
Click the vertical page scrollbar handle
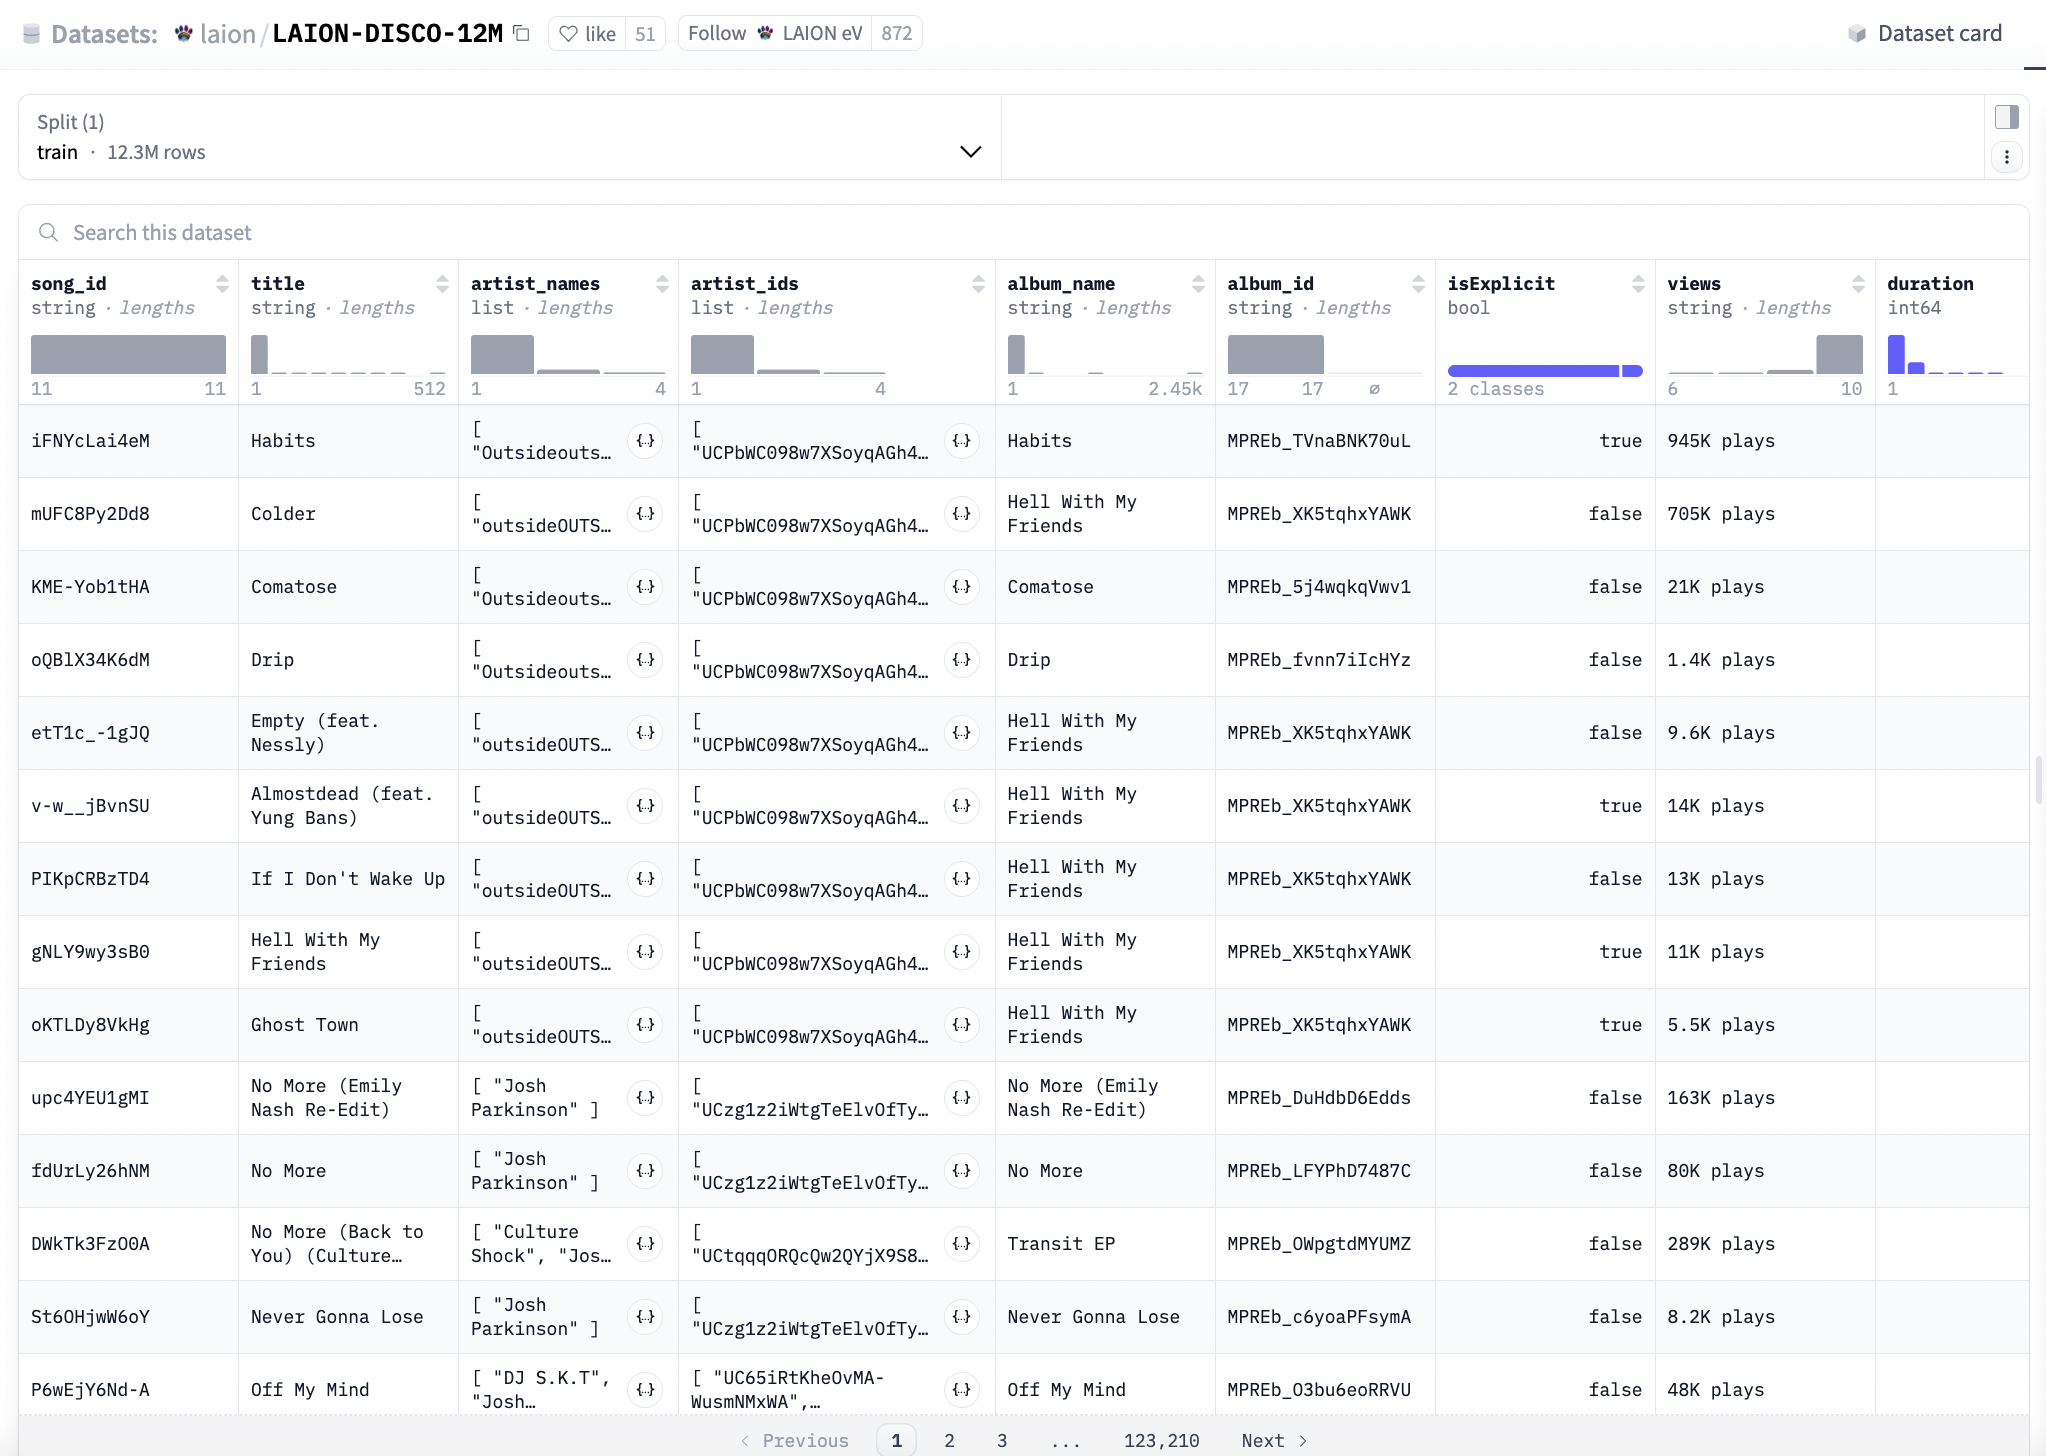pos(2038,780)
